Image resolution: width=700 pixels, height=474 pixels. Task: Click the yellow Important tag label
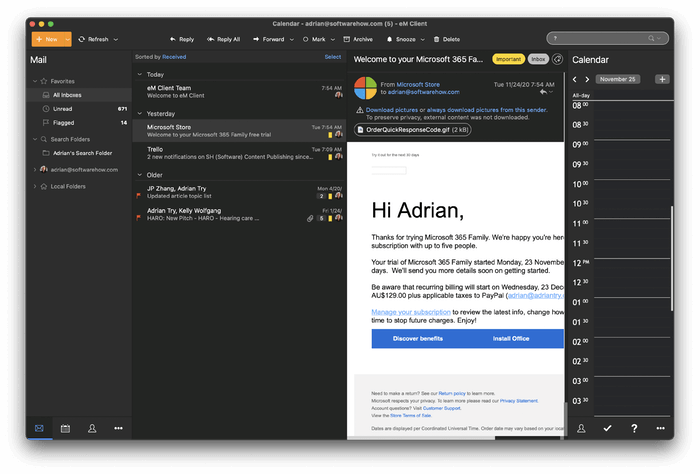click(x=508, y=60)
